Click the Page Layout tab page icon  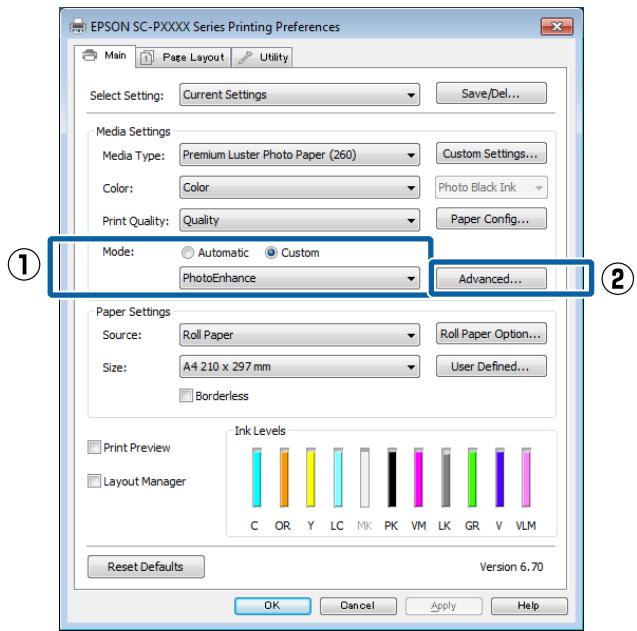(147, 58)
